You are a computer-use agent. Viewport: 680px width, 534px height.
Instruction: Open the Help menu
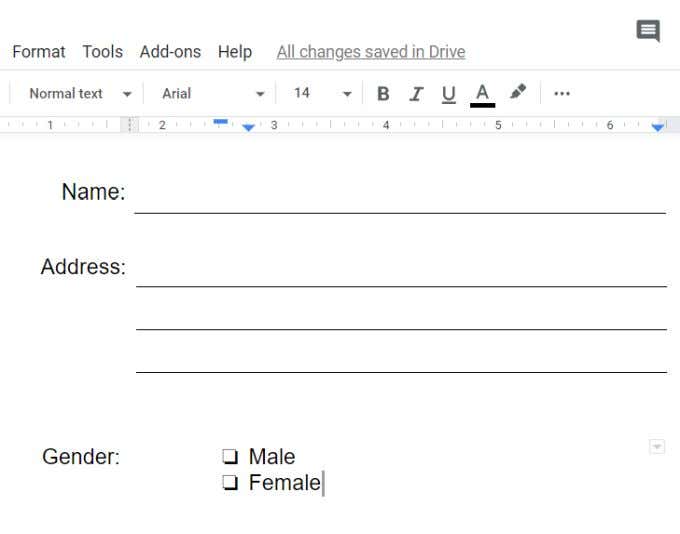tap(235, 51)
